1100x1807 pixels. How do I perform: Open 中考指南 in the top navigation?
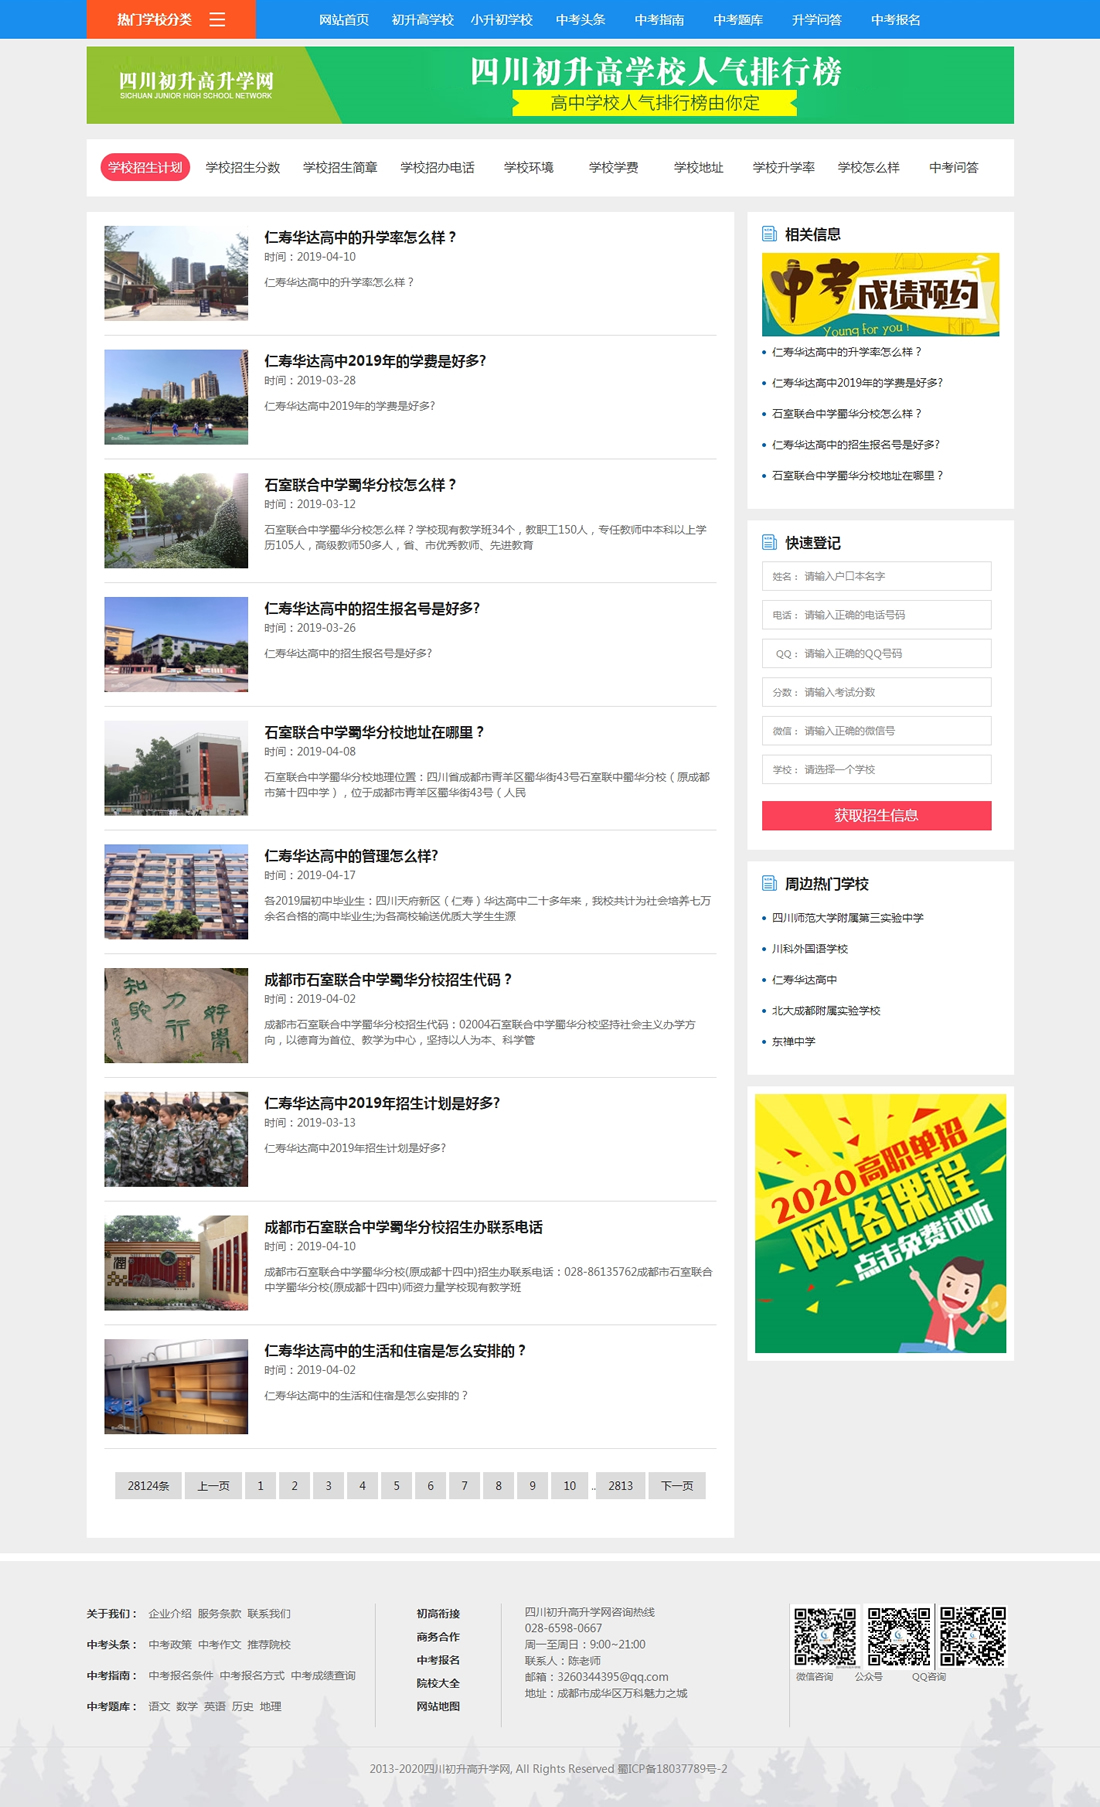[x=659, y=20]
